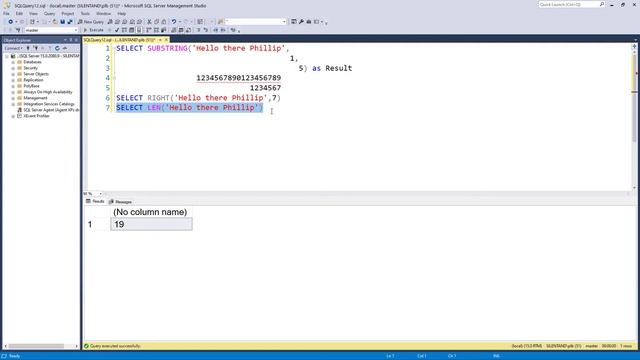This screenshot has width=640, height=360.
Task: Click the wrench Properties icon
Action: 301,22
